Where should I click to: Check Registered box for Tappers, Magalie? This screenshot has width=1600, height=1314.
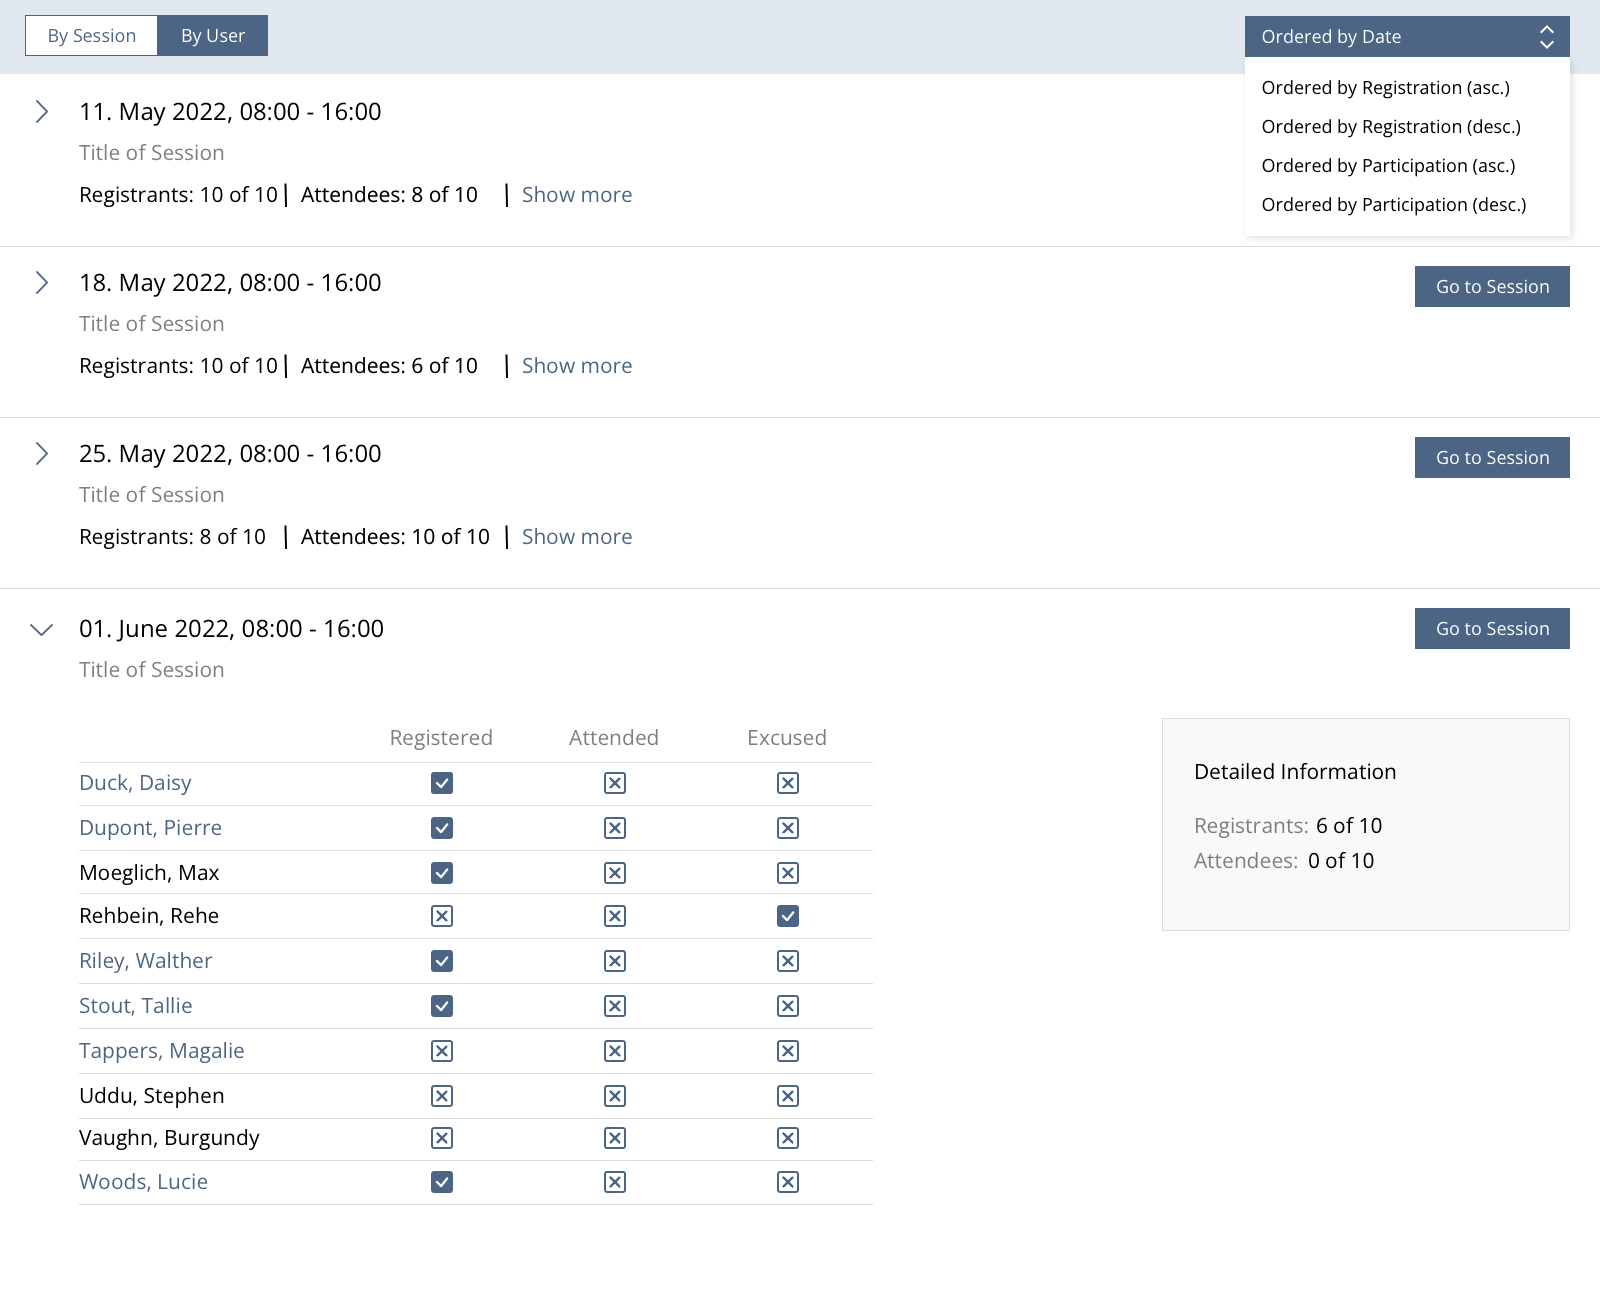[x=442, y=1051]
